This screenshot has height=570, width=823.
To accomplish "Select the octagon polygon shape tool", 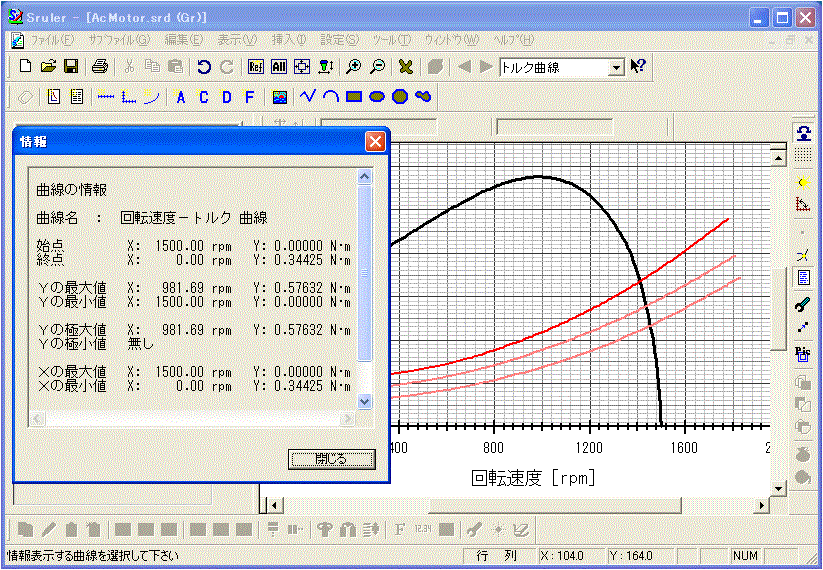I will tap(400, 97).
